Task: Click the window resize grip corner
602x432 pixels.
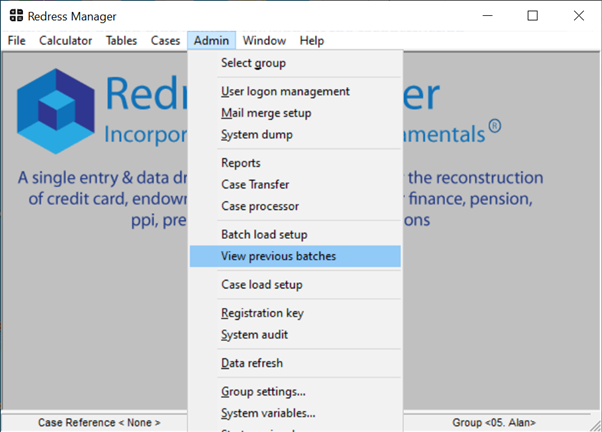Action: (x=596, y=426)
